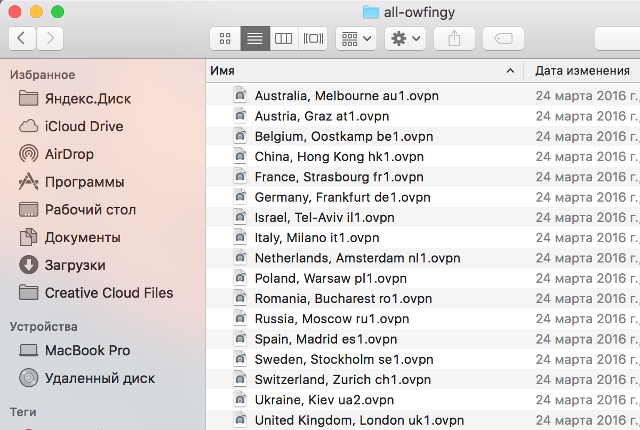Open Программы in the sidebar
640x430 pixels.
[84, 182]
